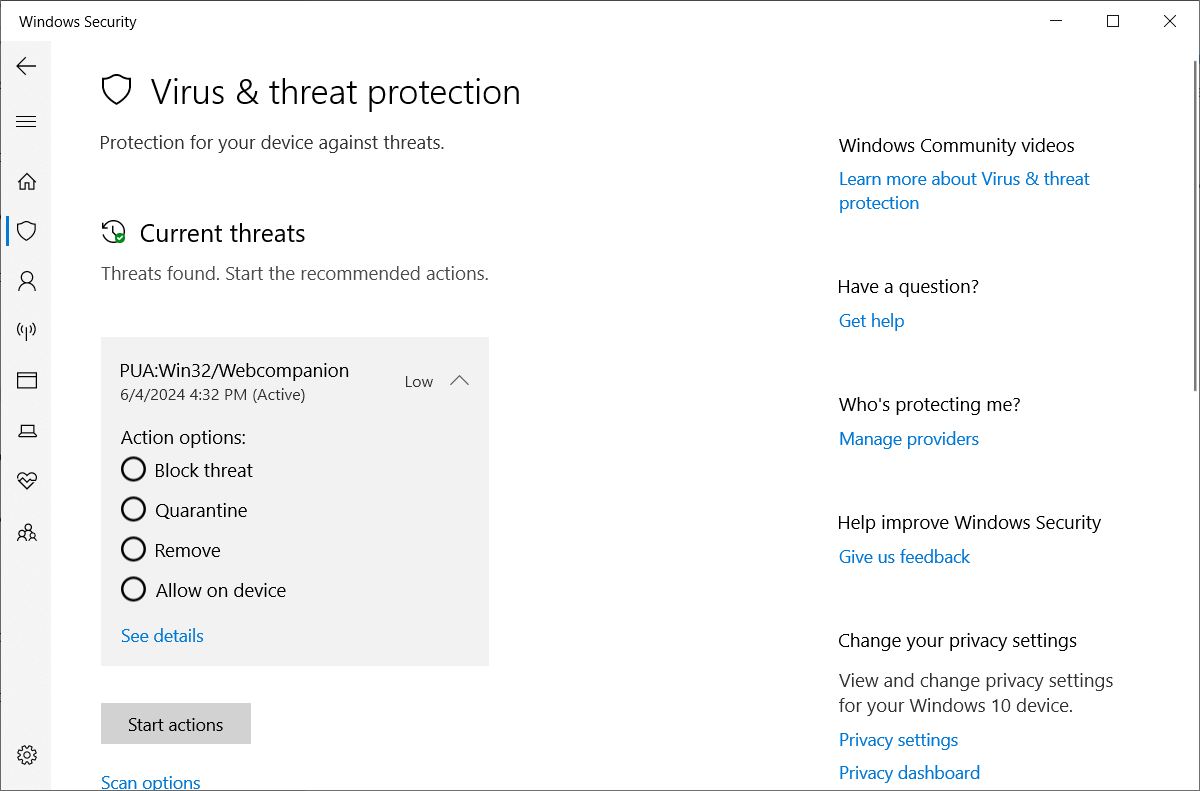Open See details for the detected threat

pyautogui.click(x=161, y=635)
